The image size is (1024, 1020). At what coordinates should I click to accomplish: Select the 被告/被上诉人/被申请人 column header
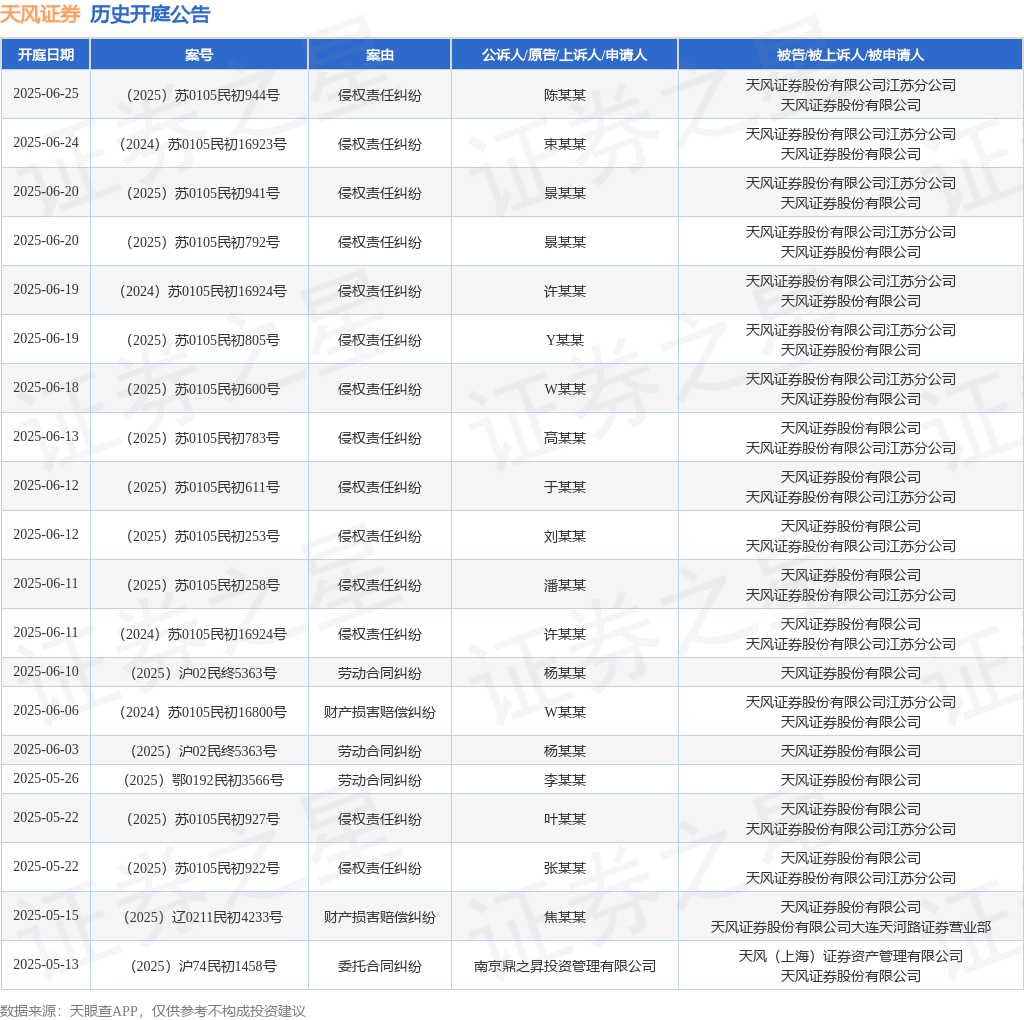pyautogui.click(x=850, y=55)
